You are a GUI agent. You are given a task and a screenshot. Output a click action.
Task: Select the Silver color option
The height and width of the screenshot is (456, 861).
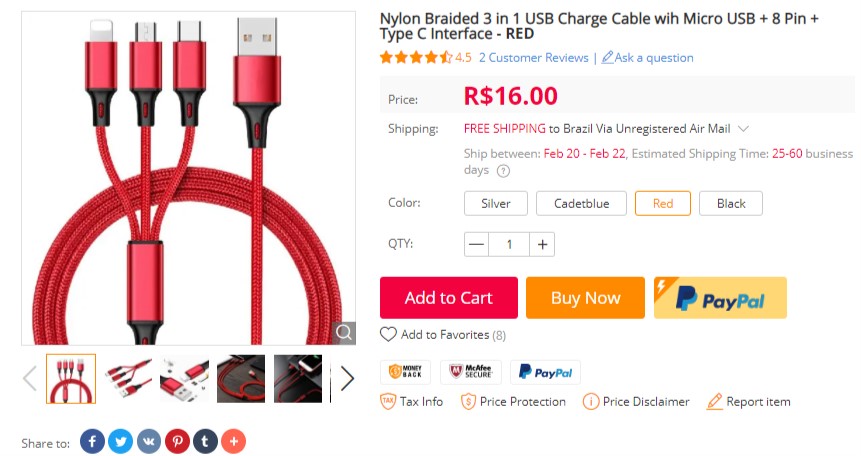point(496,203)
